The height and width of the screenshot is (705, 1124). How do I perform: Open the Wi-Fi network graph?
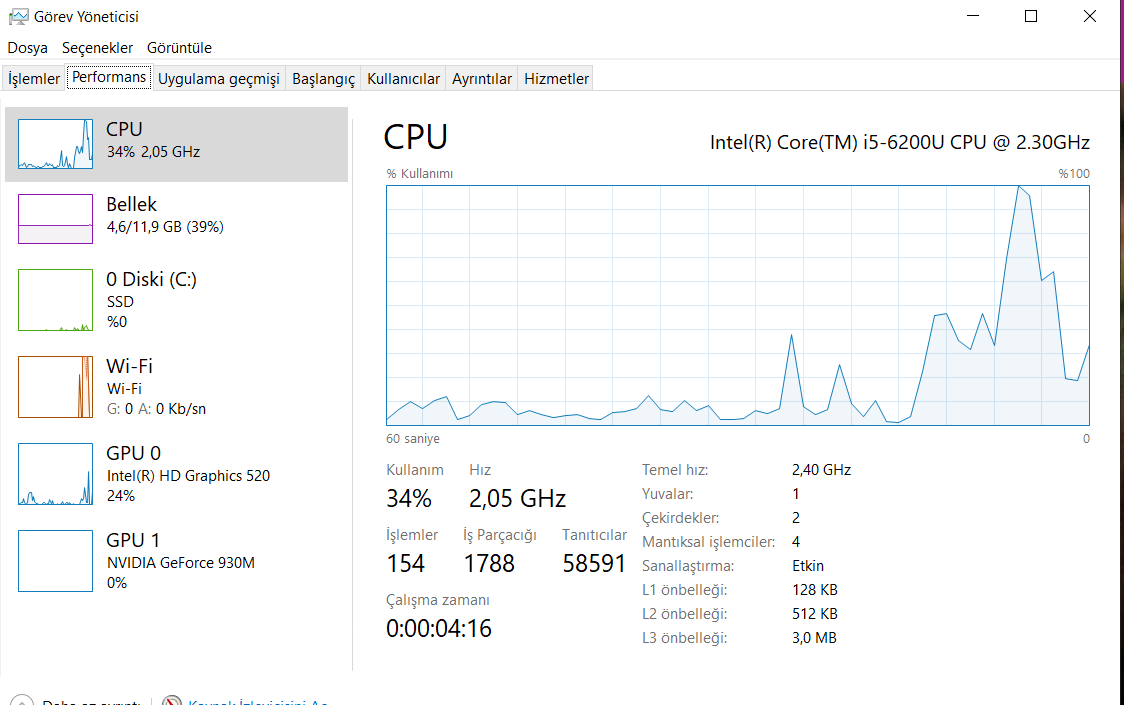click(x=55, y=386)
